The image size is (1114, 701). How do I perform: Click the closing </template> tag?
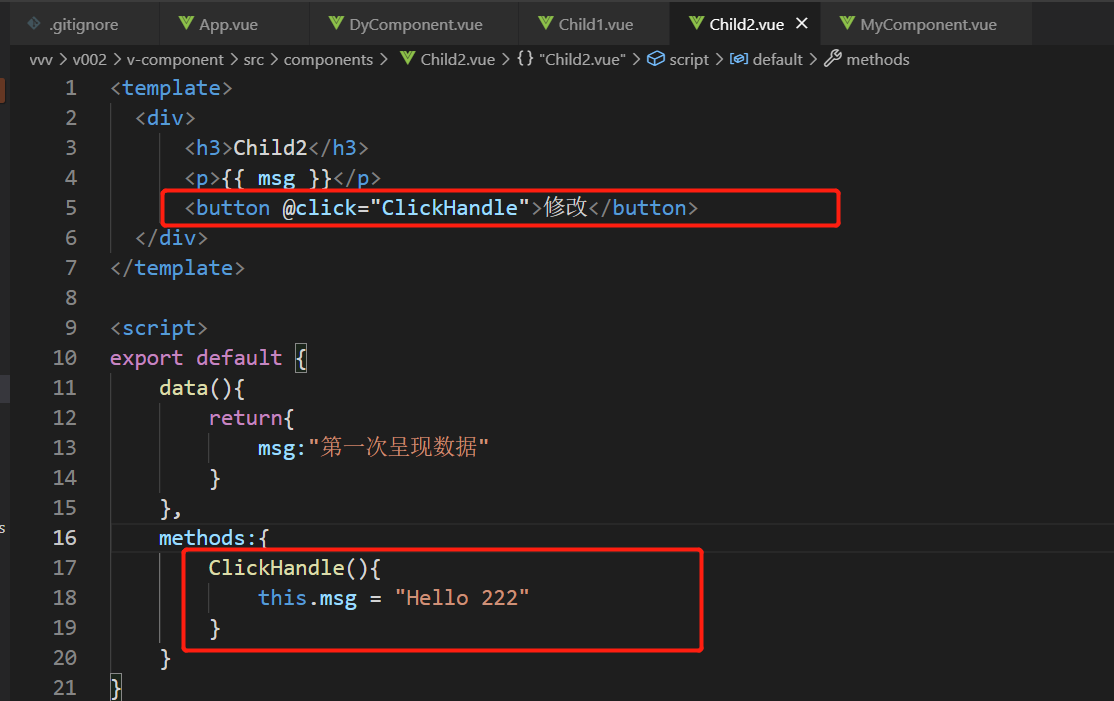(x=178, y=268)
